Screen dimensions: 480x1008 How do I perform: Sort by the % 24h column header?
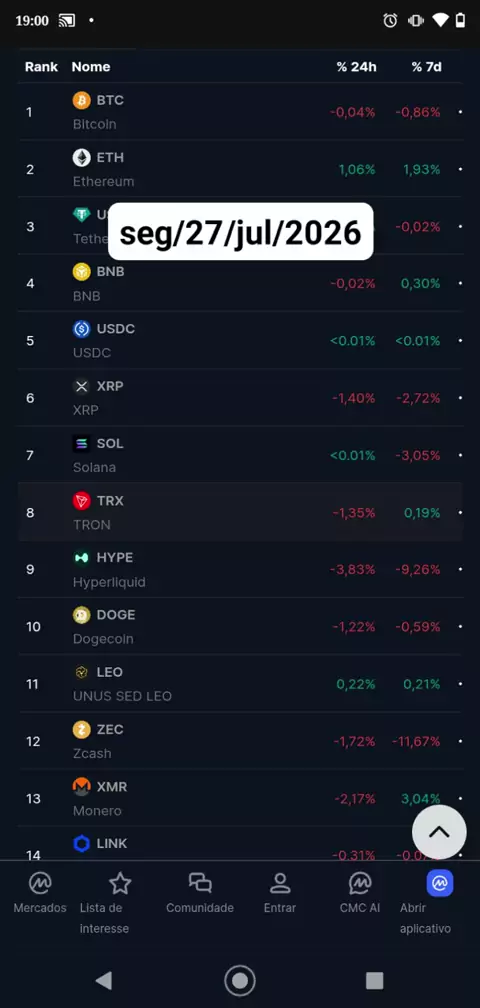point(357,67)
